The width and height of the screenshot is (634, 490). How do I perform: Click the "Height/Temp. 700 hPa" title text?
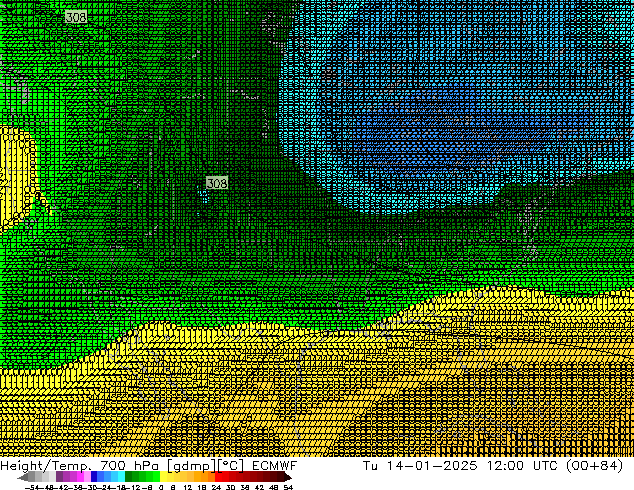(x=80, y=466)
